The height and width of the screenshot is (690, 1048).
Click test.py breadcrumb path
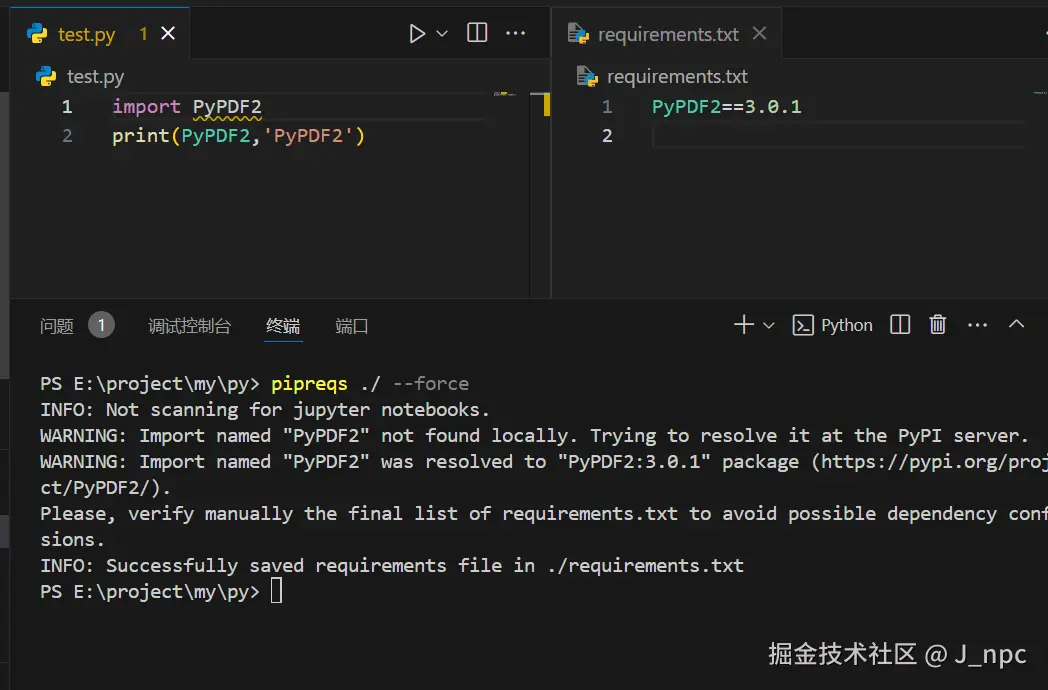tap(95, 77)
